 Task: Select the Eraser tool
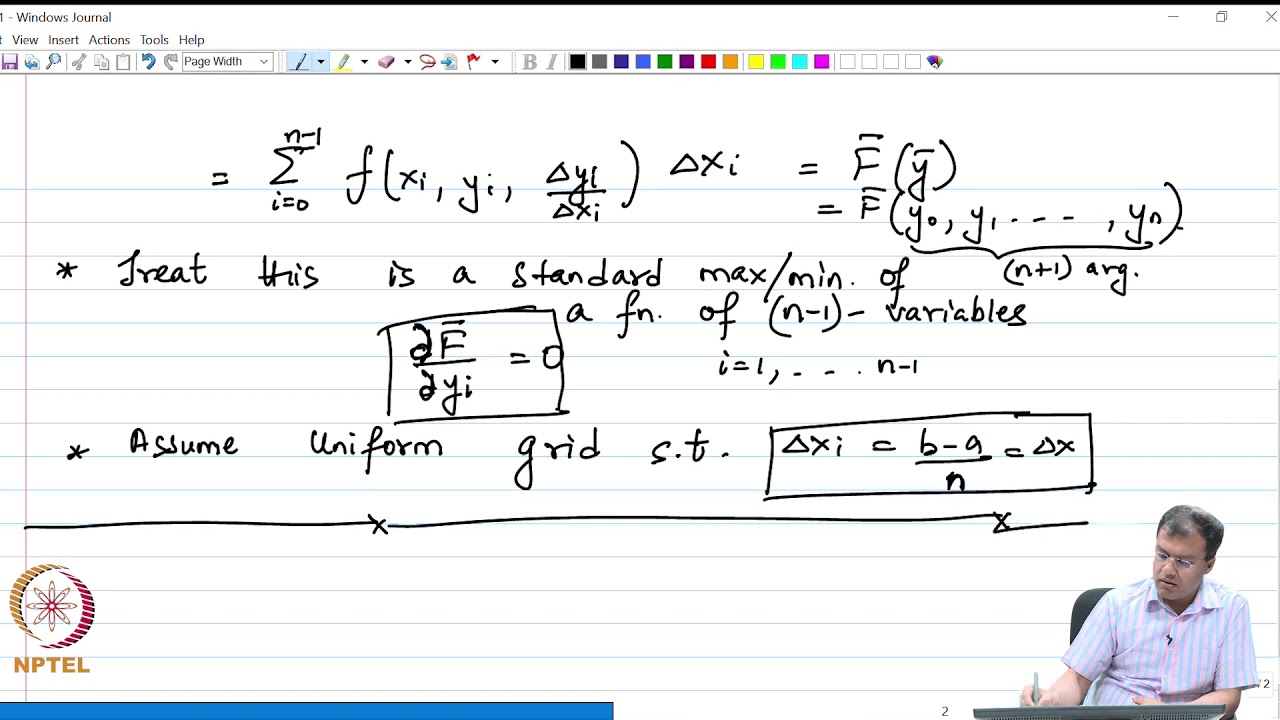click(x=386, y=62)
